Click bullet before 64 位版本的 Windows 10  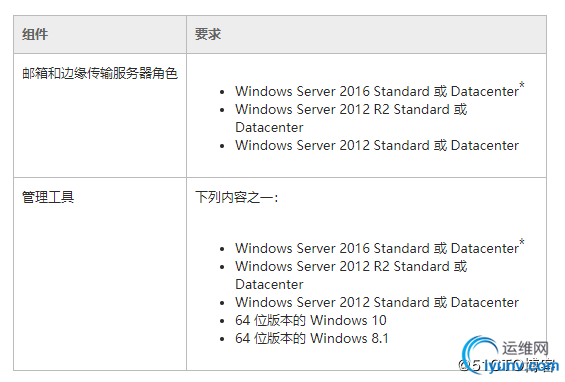coord(222,321)
